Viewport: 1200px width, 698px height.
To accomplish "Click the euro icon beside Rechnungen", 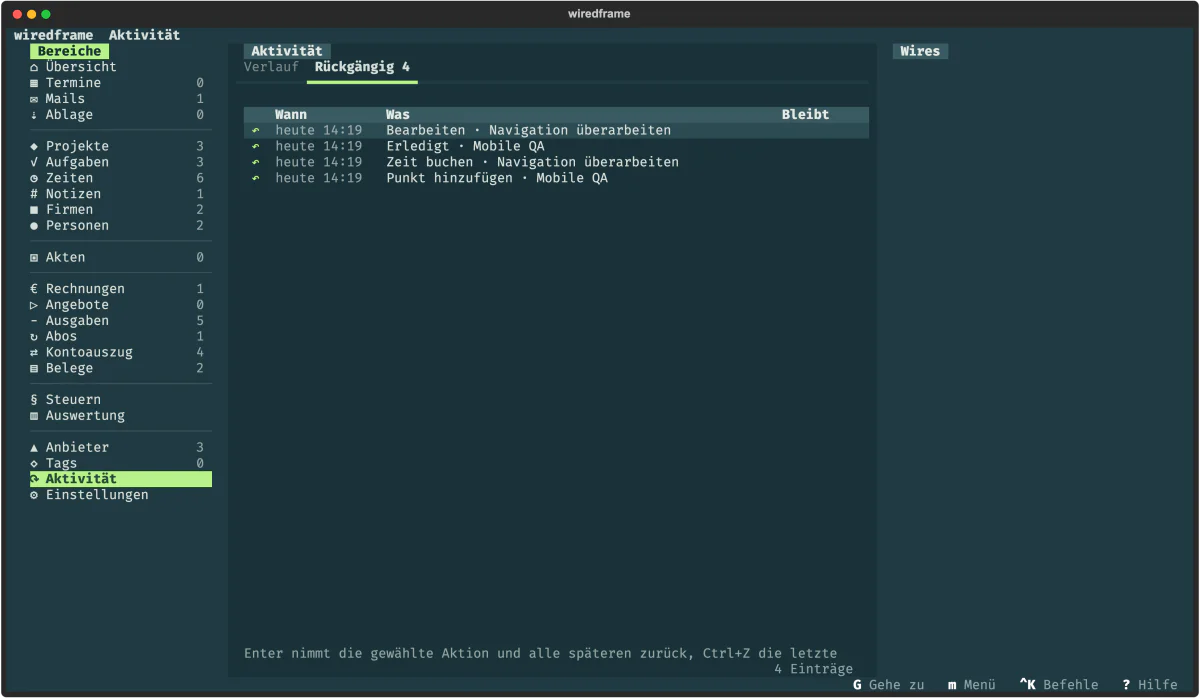I will point(34,289).
